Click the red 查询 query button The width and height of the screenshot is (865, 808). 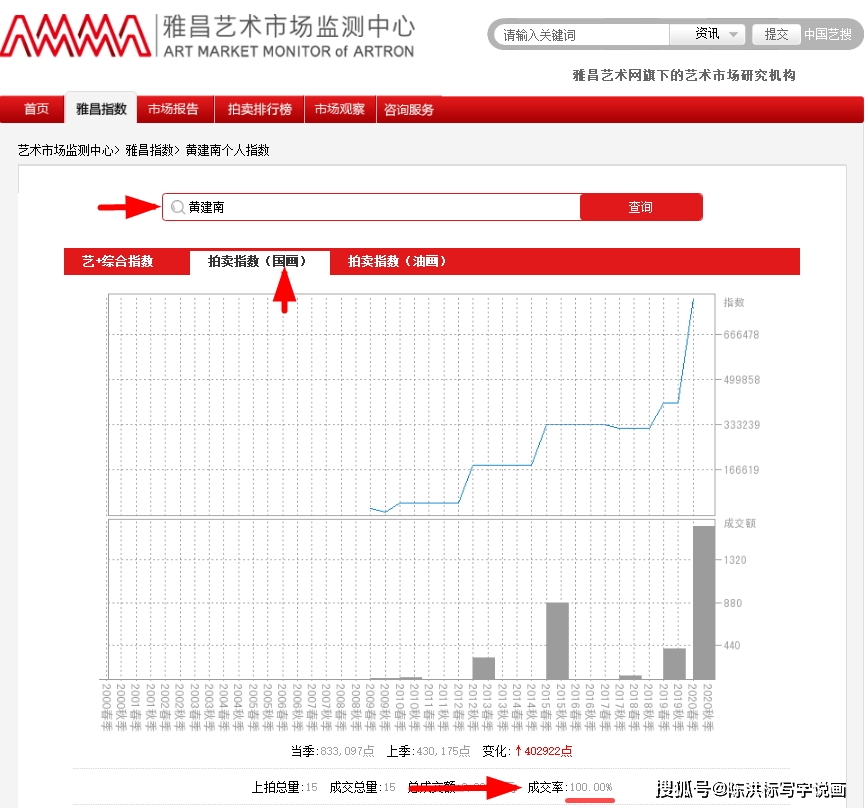(x=641, y=207)
